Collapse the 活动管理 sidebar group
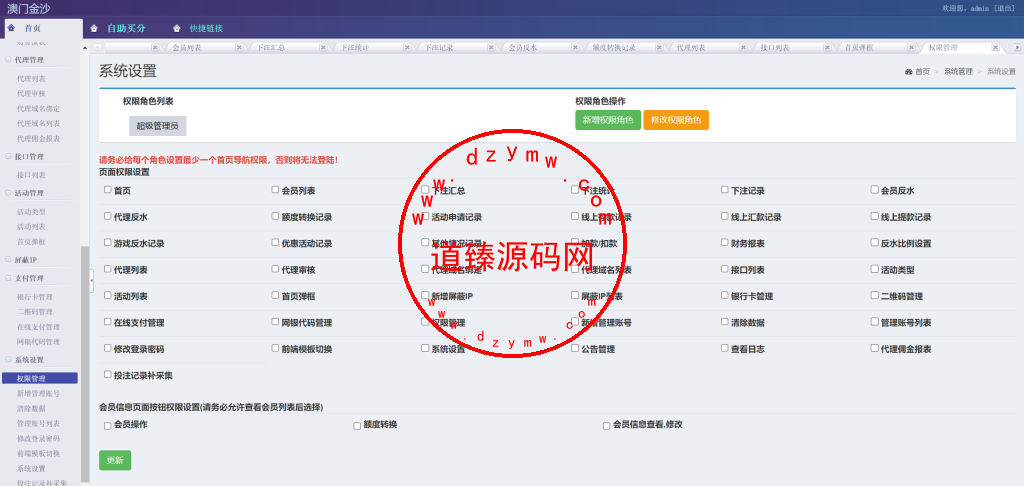The height and width of the screenshot is (486, 1024). [9, 193]
